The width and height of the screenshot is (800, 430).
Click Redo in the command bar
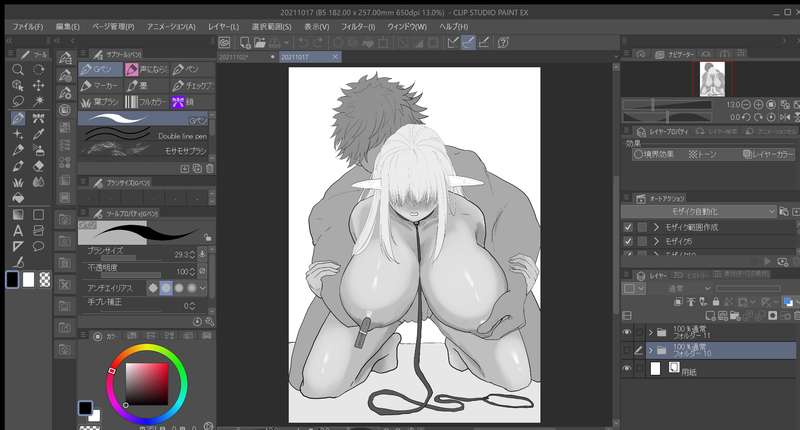tap(319, 43)
